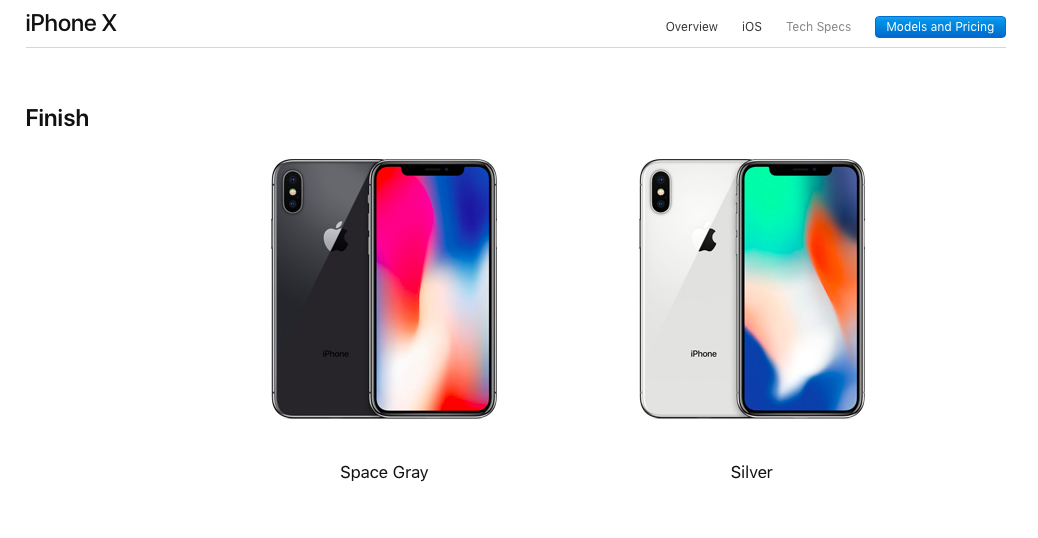Click the Apple logo on Space Gray iPhone
The height and width of the screenshot is (538, 1038).
[336, 237]
